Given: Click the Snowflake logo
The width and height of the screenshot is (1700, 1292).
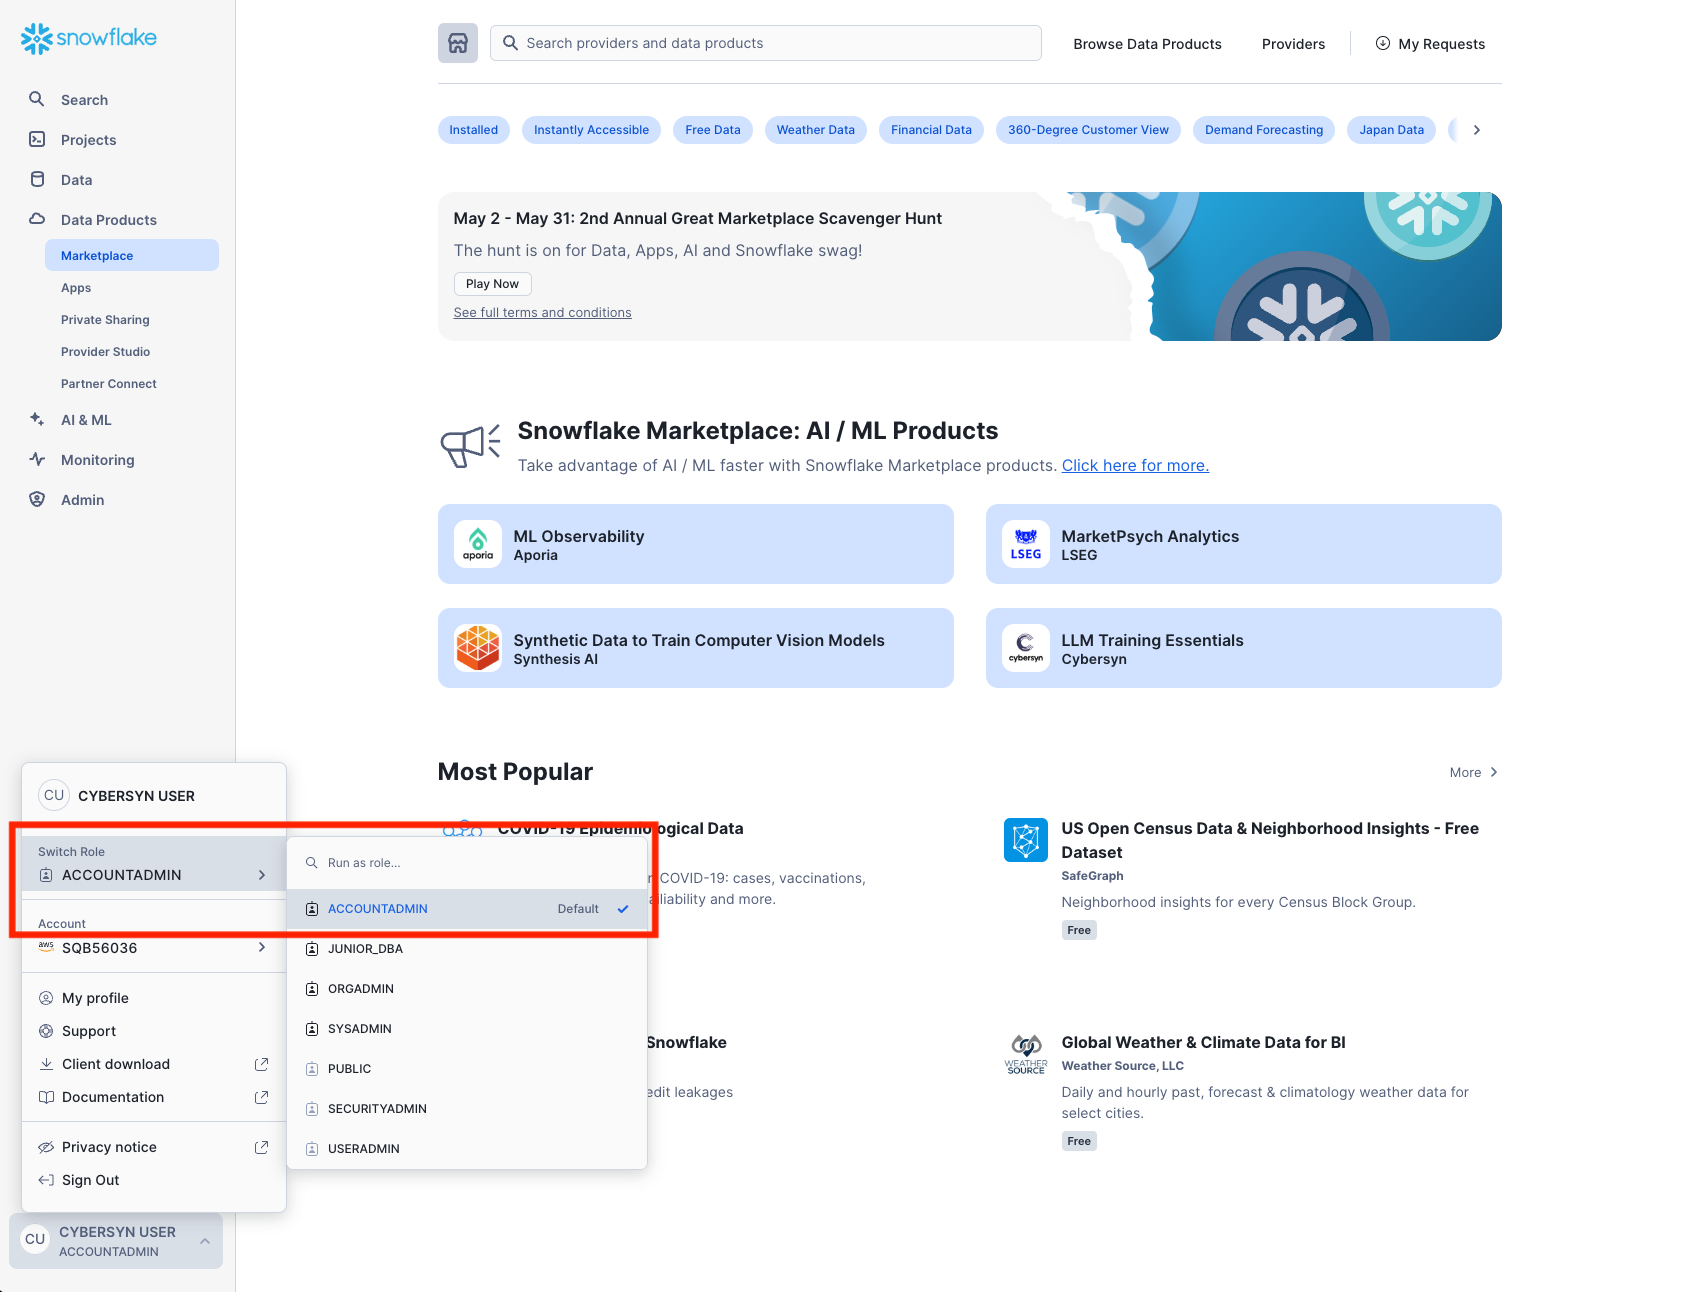Looking at the screenshot, I should point(88,39).
